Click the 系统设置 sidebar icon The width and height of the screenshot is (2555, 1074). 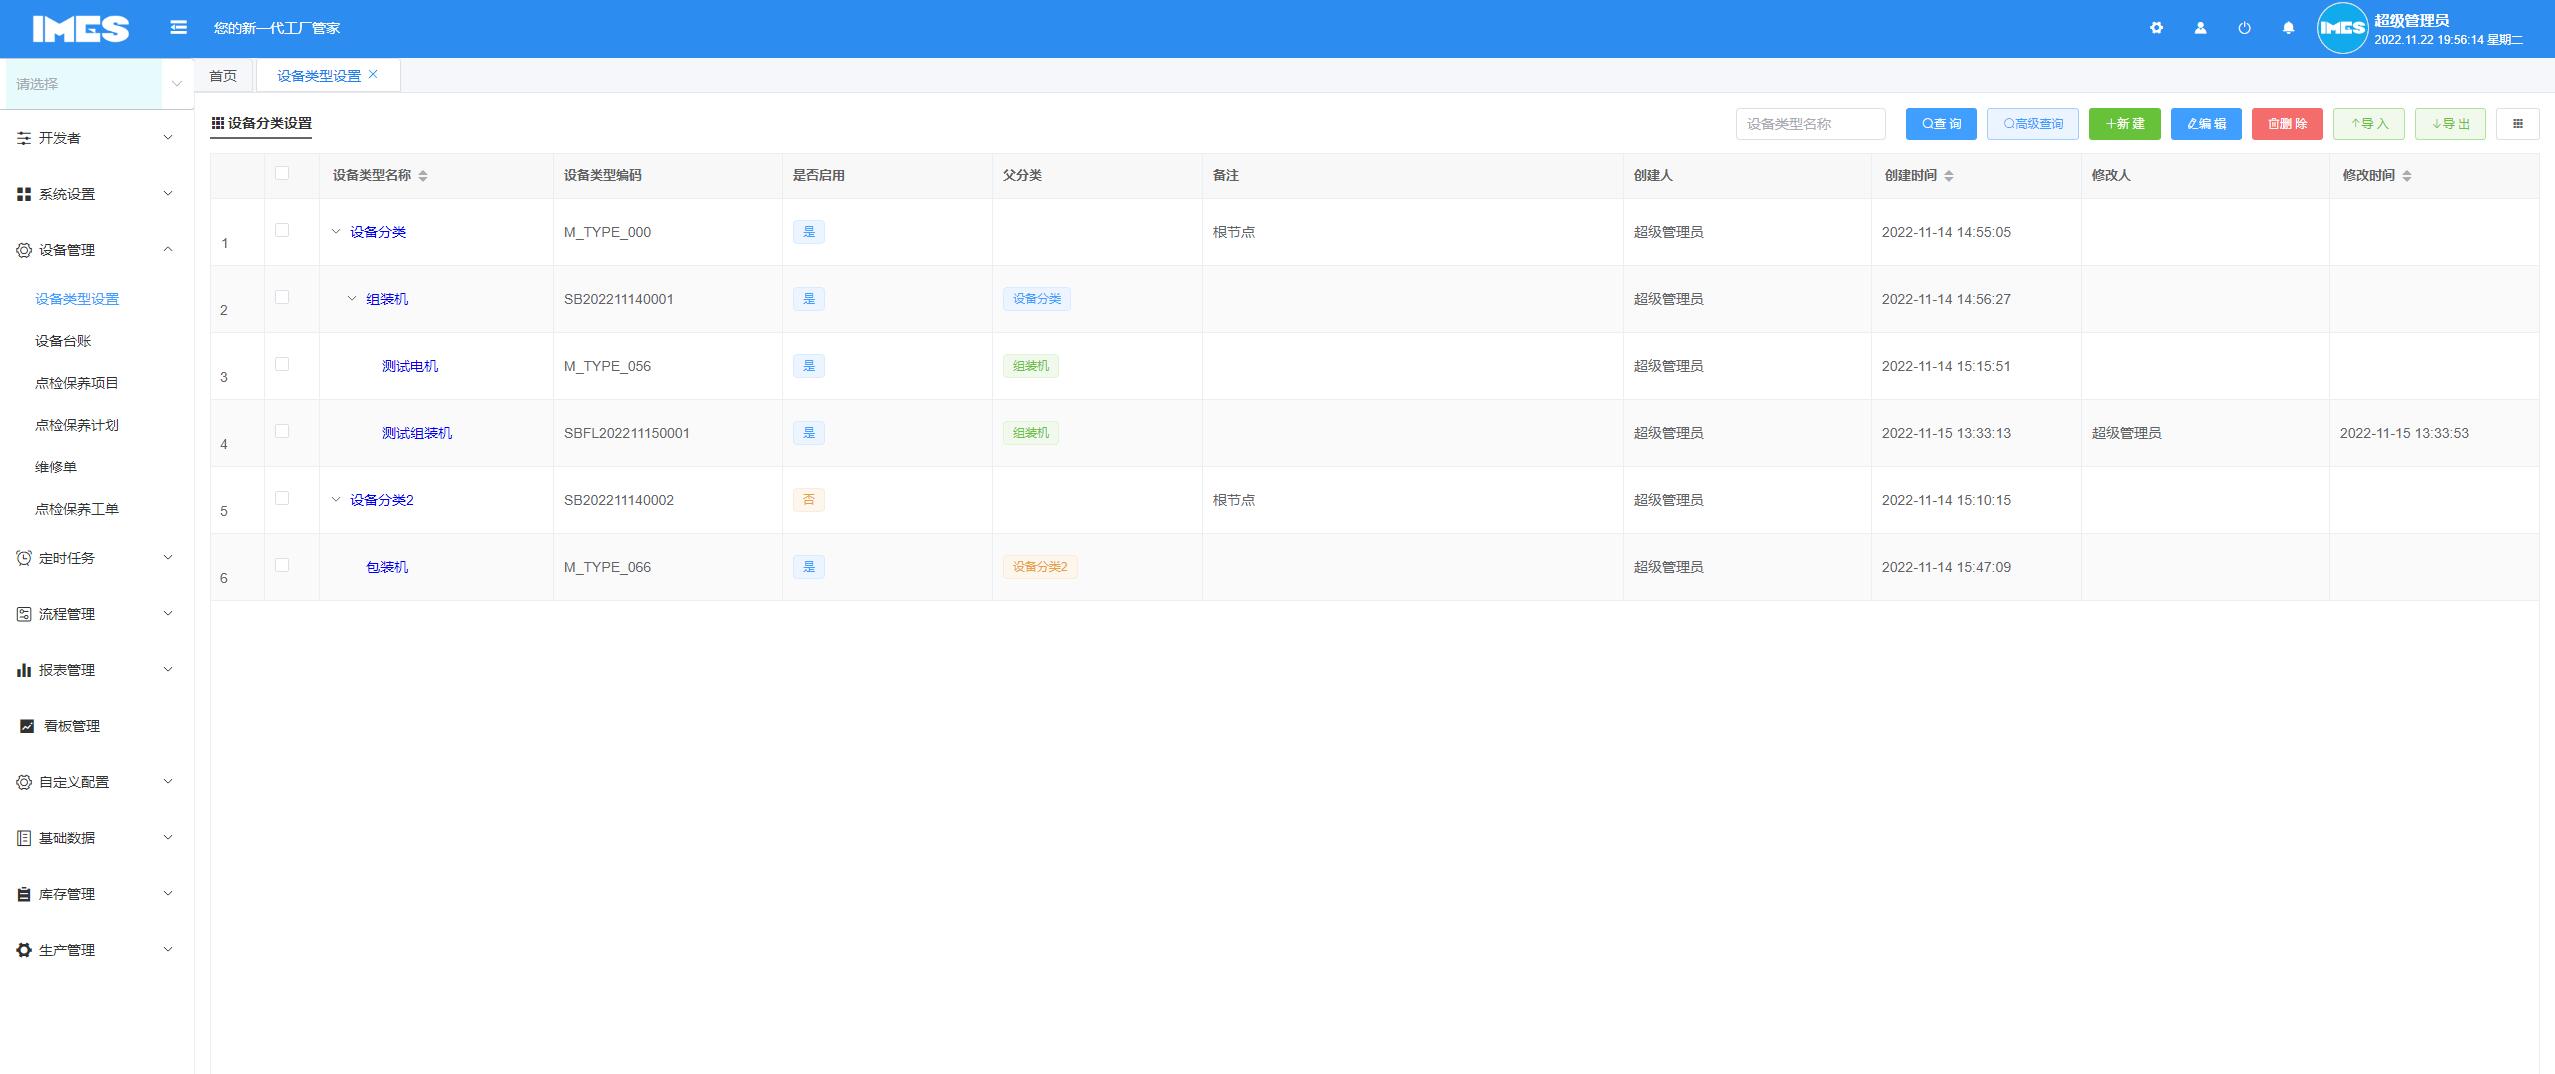[x=24, y=194]
